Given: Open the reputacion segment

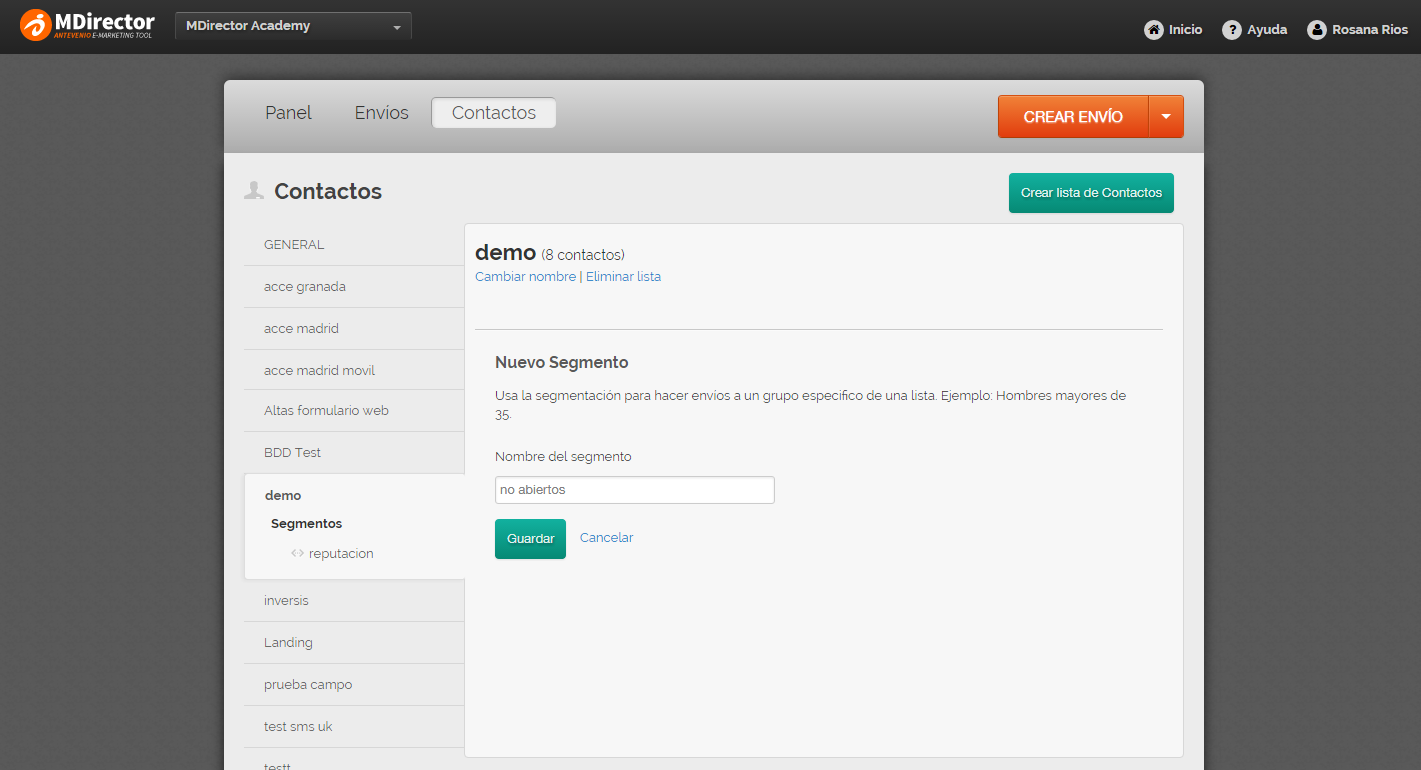Looking at the screenshot, I should click(x=341, y=553).
